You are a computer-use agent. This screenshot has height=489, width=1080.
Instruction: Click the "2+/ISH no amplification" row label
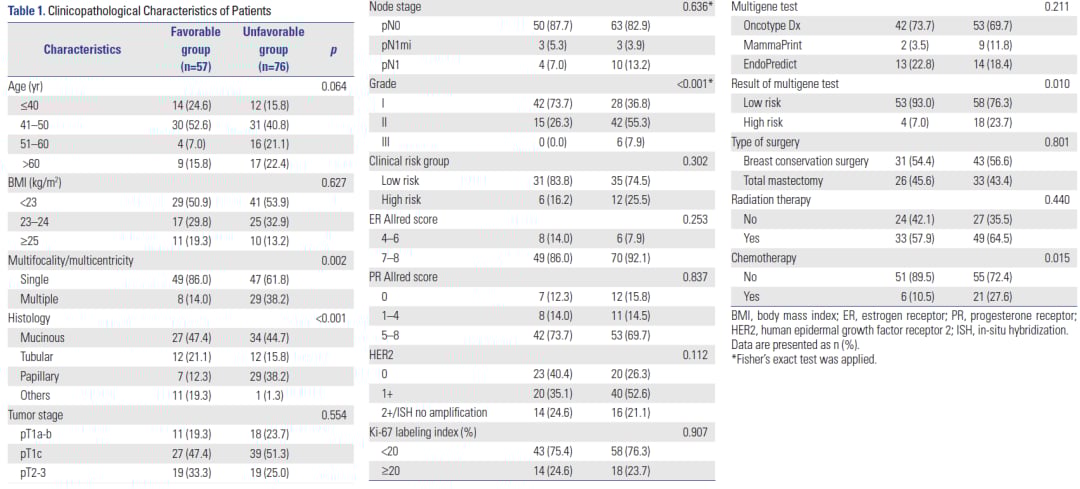tap(434, 412)
